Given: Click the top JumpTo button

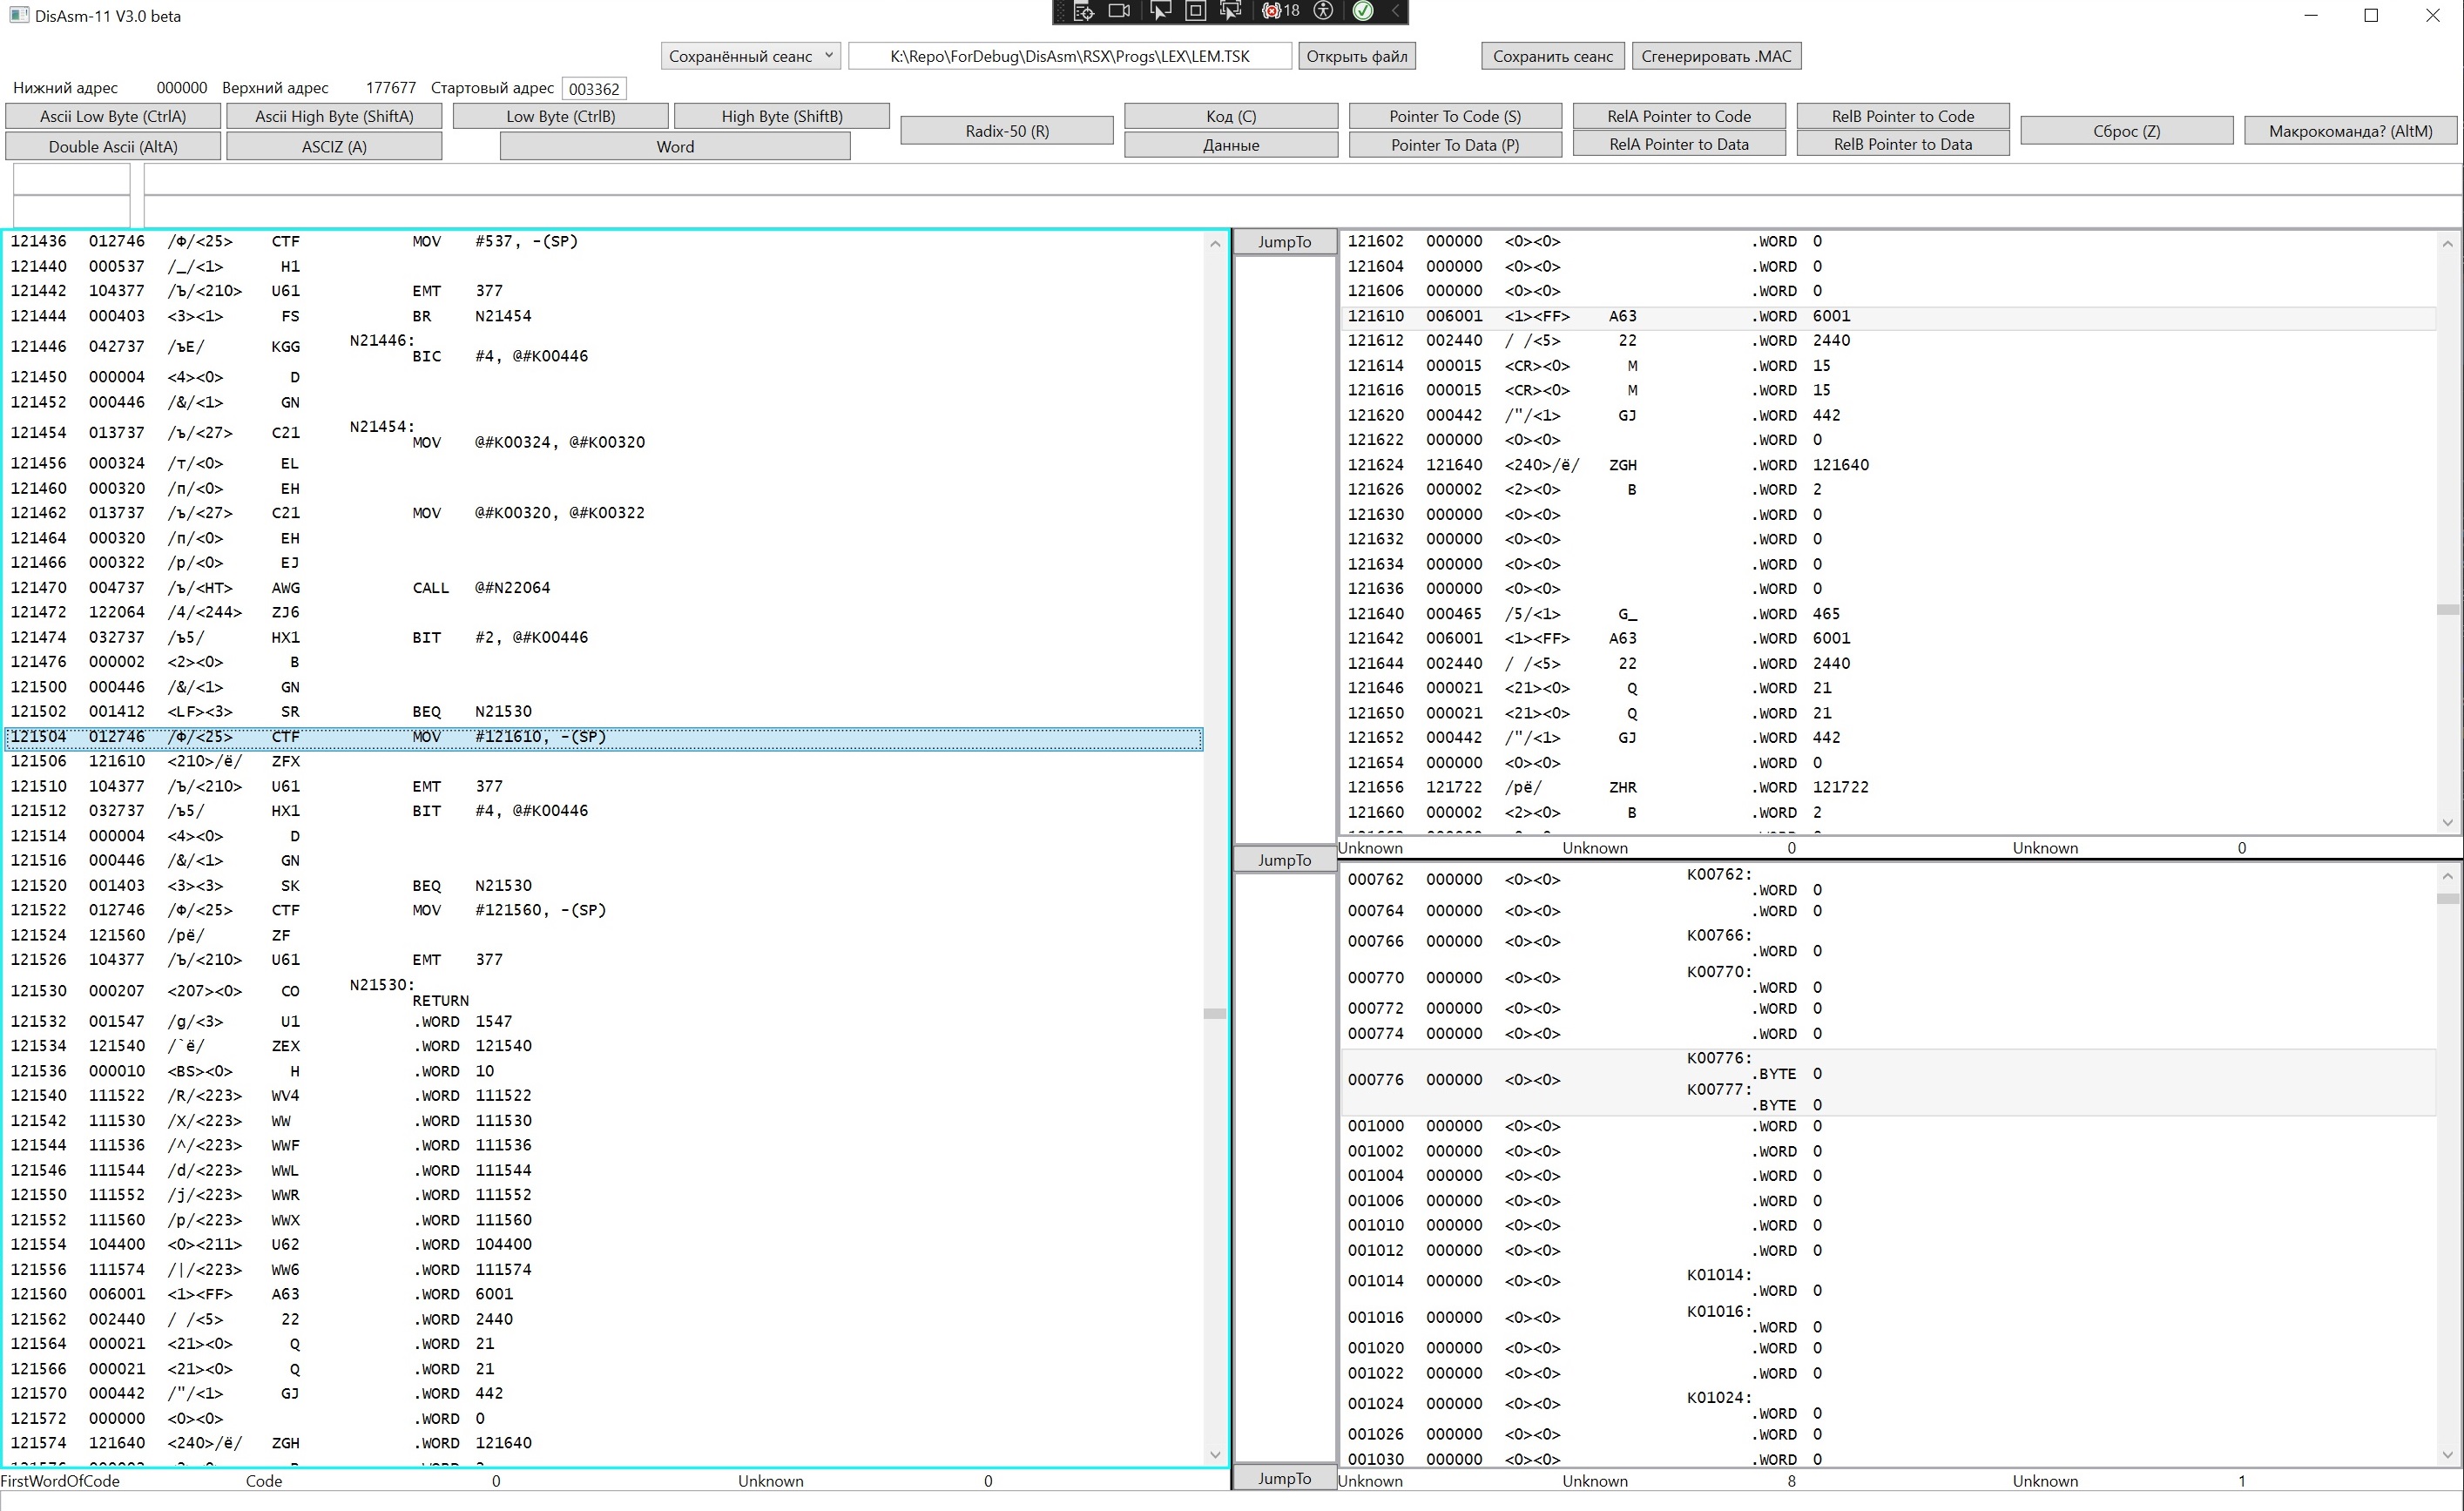Looking at the screenshot, I should (x=1284, y=242).
